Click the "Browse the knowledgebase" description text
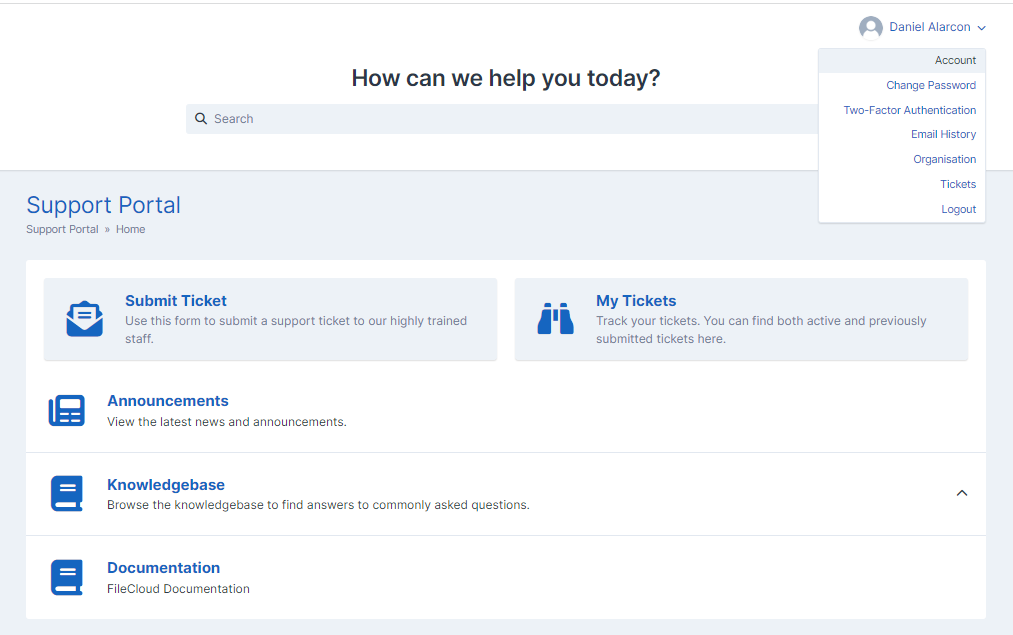The image size is (1013, 635). click(x=319, y=505)
